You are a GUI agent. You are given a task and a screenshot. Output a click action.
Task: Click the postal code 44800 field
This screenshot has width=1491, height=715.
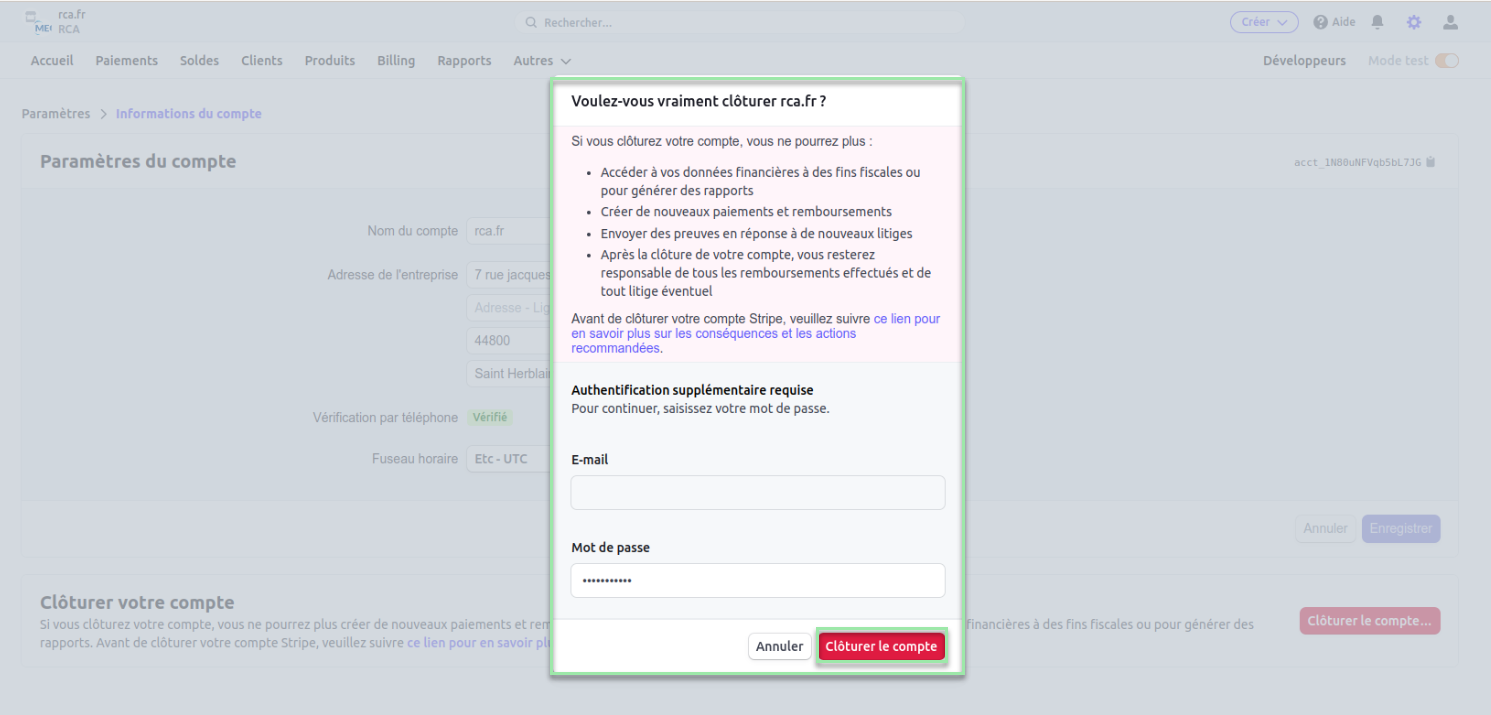coord(508,341)
